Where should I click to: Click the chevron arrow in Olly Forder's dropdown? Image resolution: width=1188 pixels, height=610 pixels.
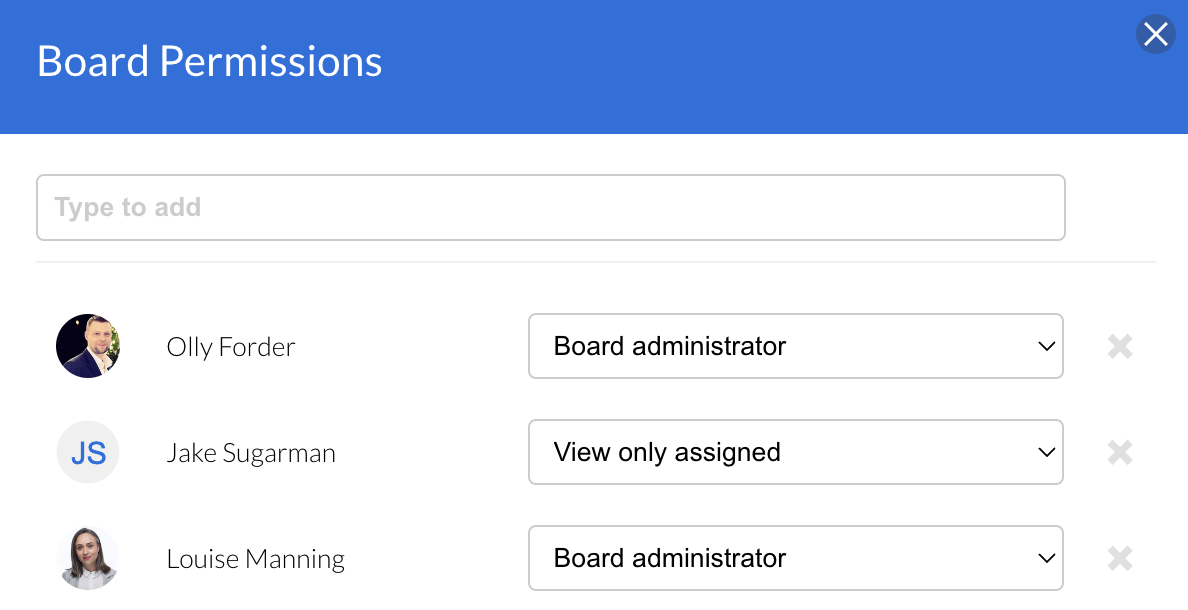1046,347
